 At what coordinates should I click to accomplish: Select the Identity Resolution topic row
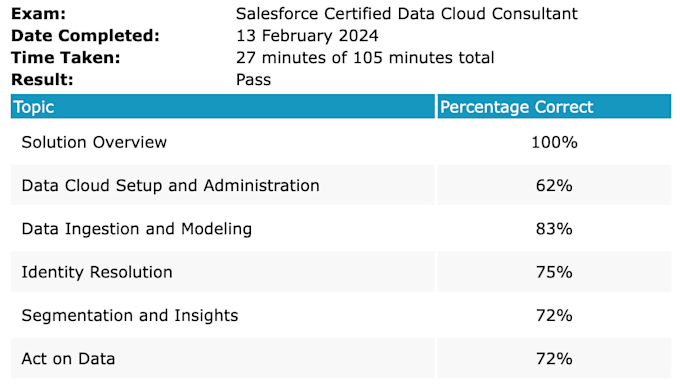[x=341, y=272]
